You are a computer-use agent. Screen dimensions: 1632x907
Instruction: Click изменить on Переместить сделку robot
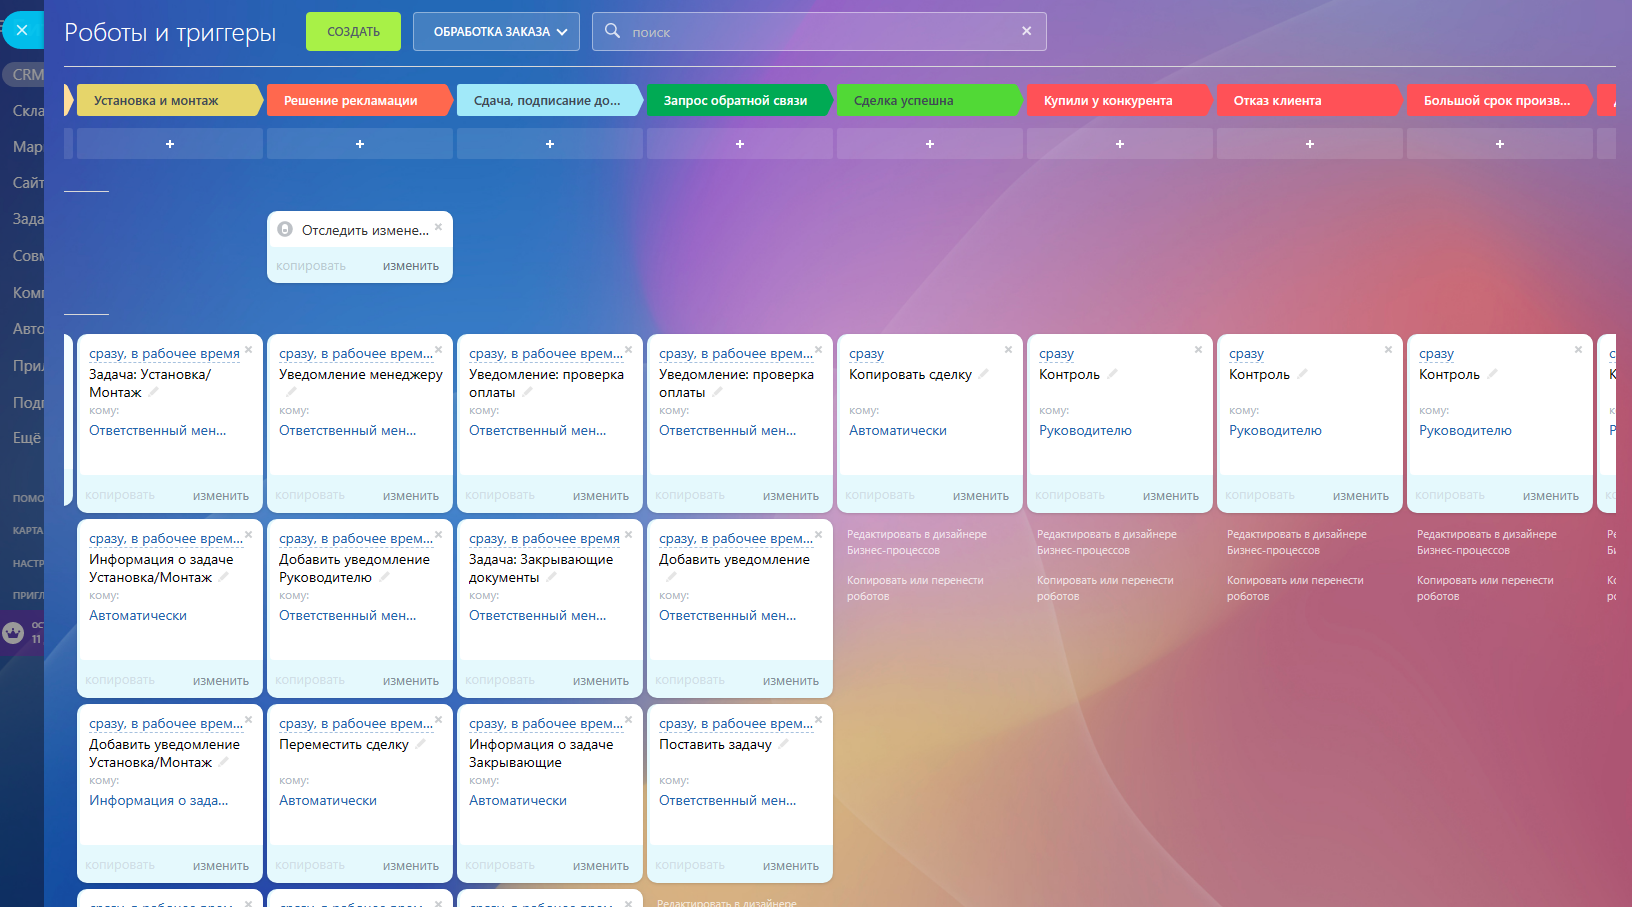(411, 866)
